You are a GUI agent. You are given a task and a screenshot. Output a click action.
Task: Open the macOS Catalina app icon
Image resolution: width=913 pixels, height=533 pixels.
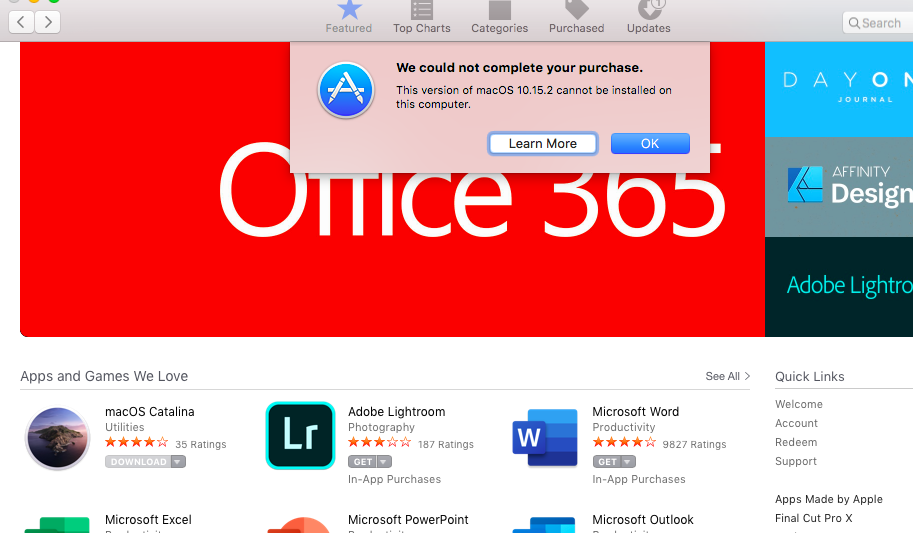57,438
